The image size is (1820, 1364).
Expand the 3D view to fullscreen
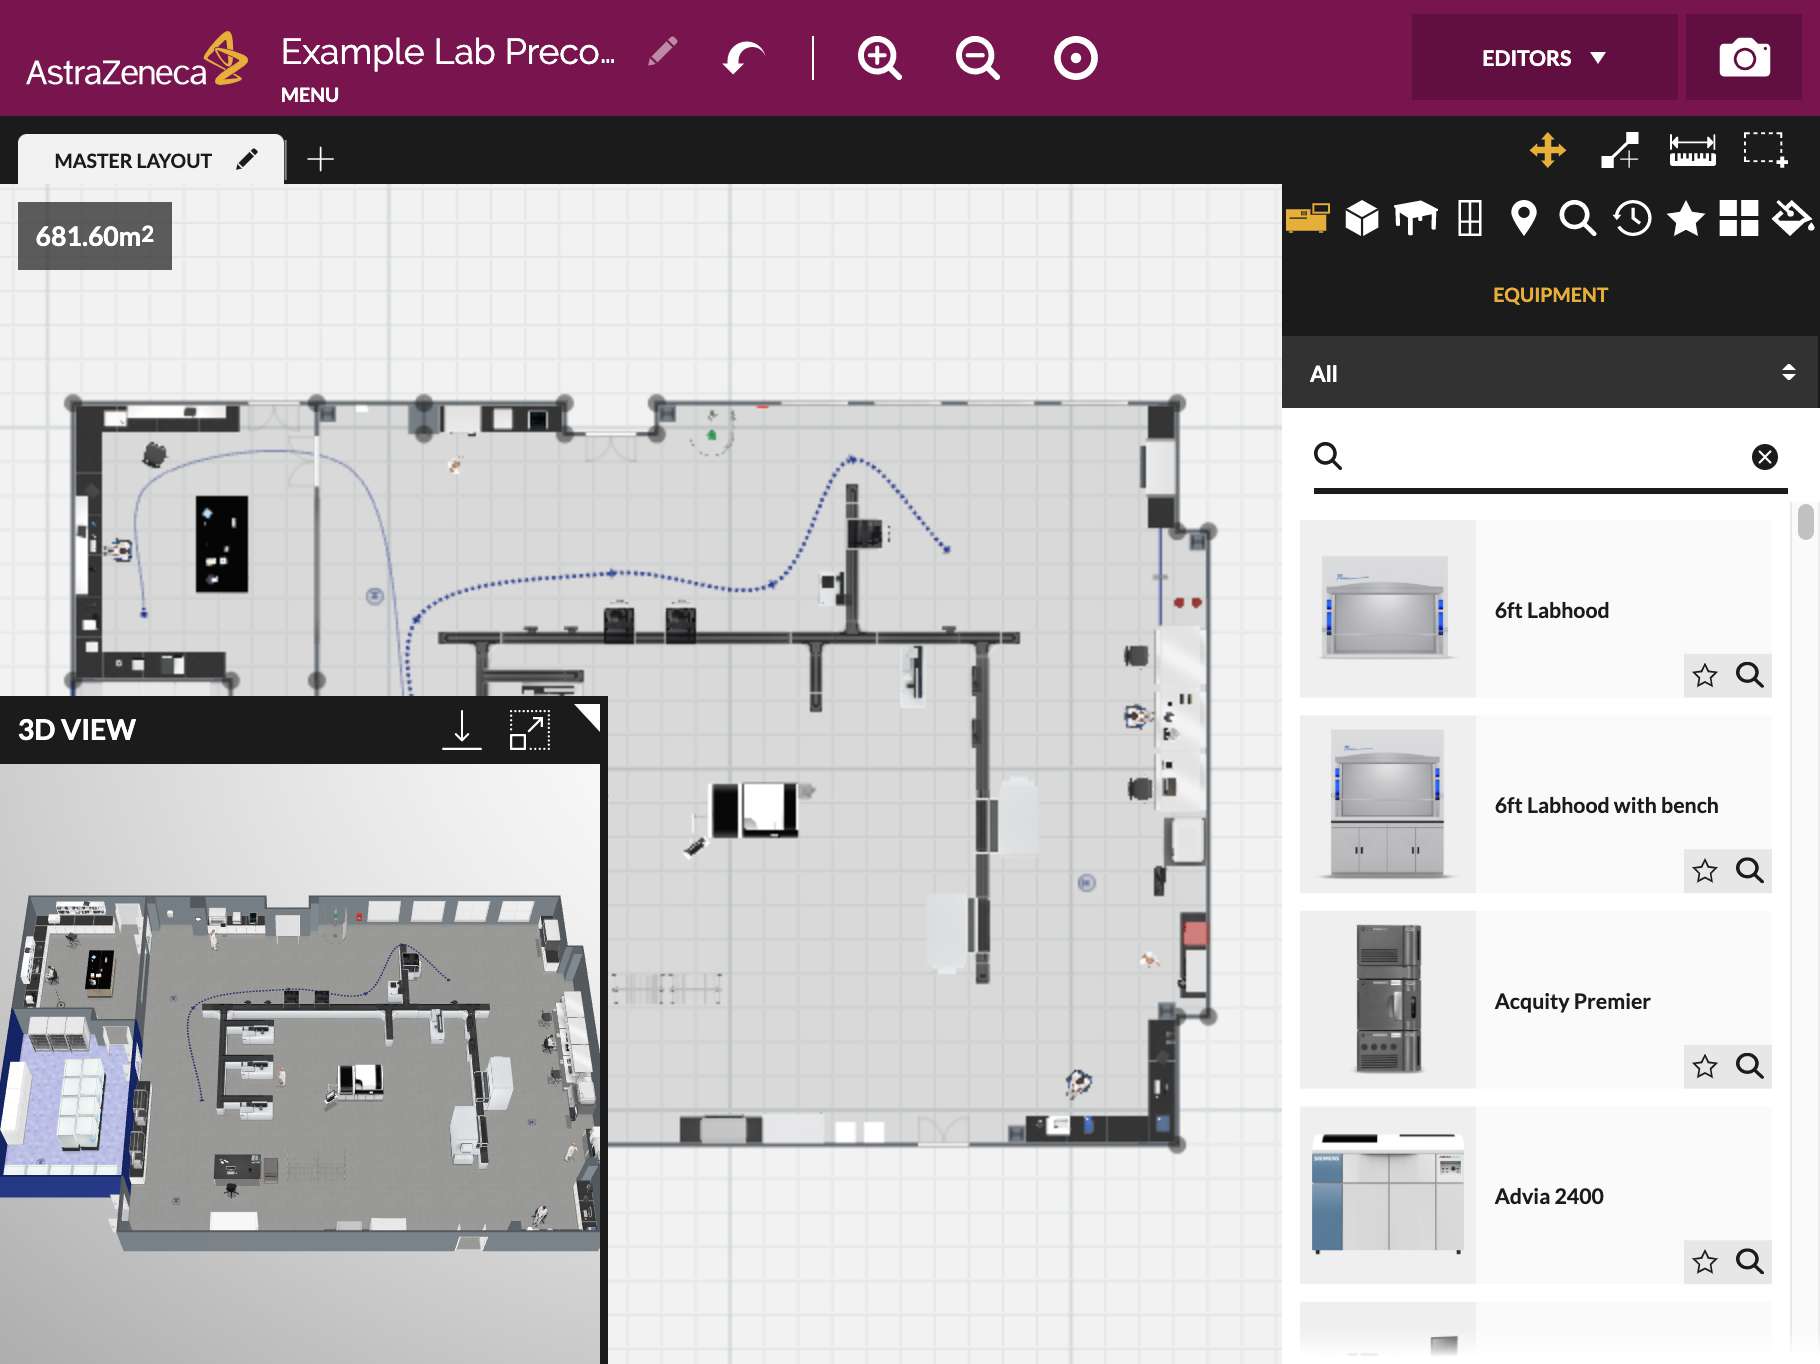pyautogui.click(x=529, y=730)
